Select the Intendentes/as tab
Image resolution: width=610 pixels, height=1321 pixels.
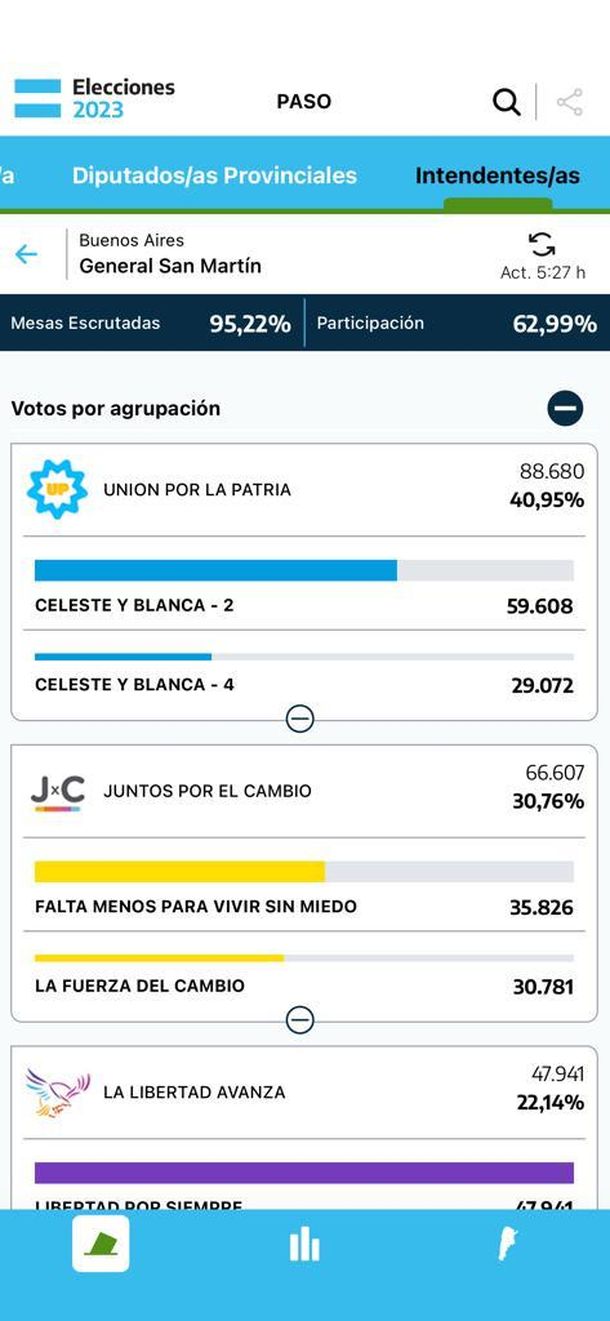point(497,176)
